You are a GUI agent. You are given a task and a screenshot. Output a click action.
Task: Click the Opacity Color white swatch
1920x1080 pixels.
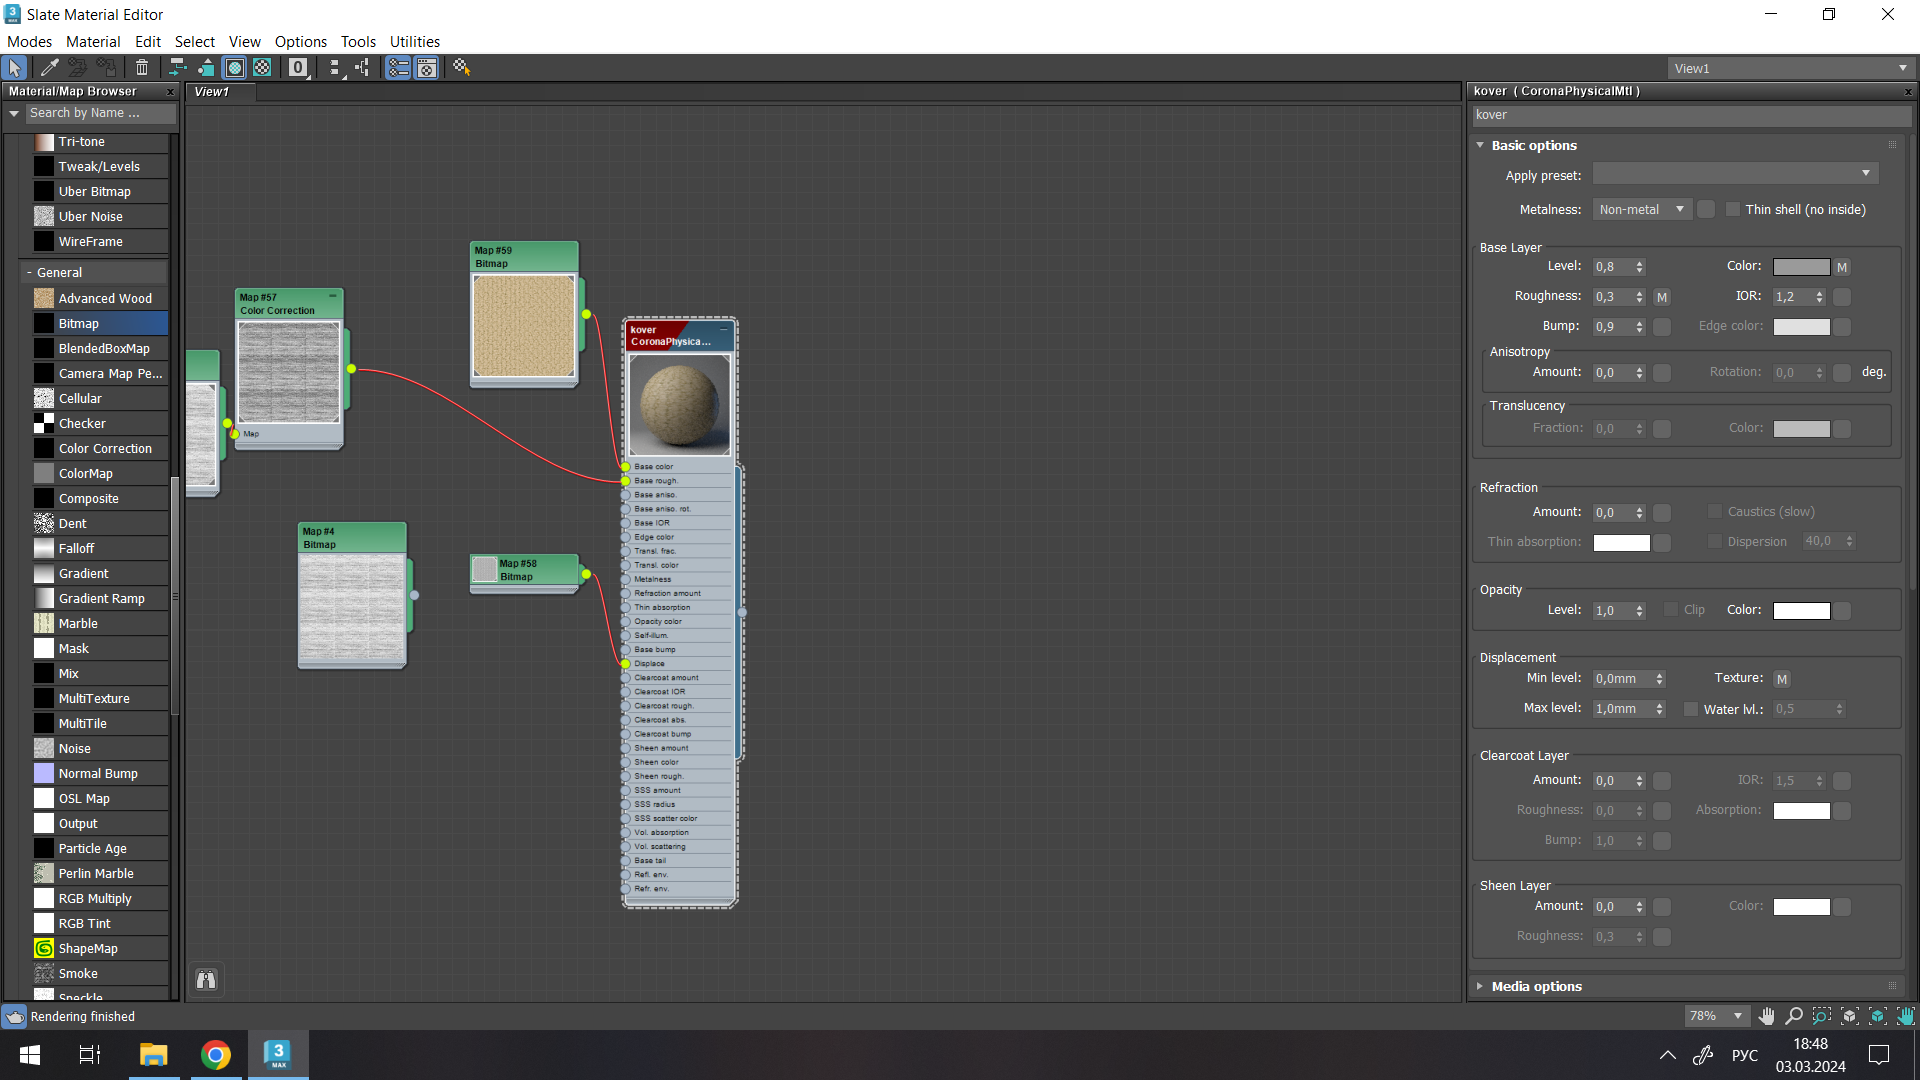[x=1801, y=610]
